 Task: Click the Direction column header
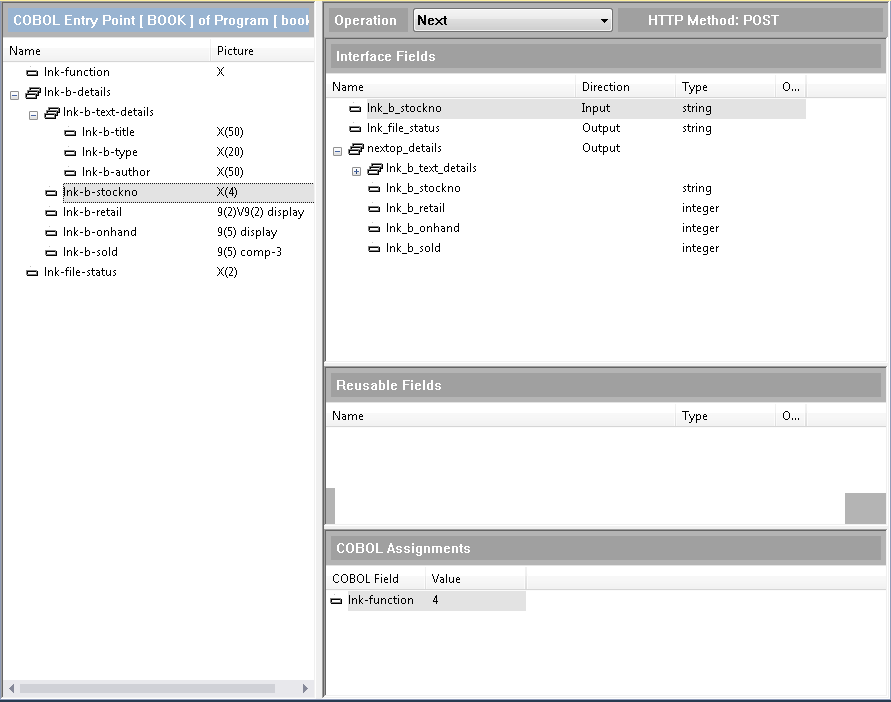(x=605, y=87)
